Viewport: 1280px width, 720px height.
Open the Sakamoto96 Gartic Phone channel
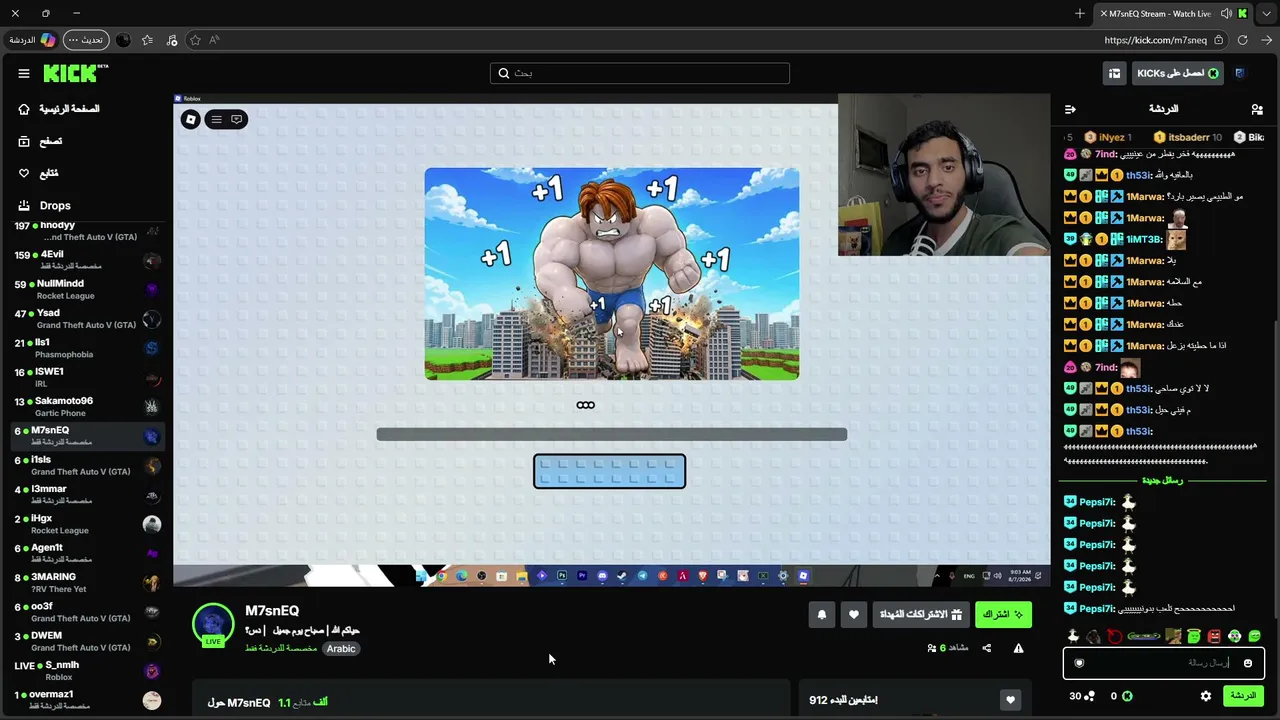[x=86, y=407]
